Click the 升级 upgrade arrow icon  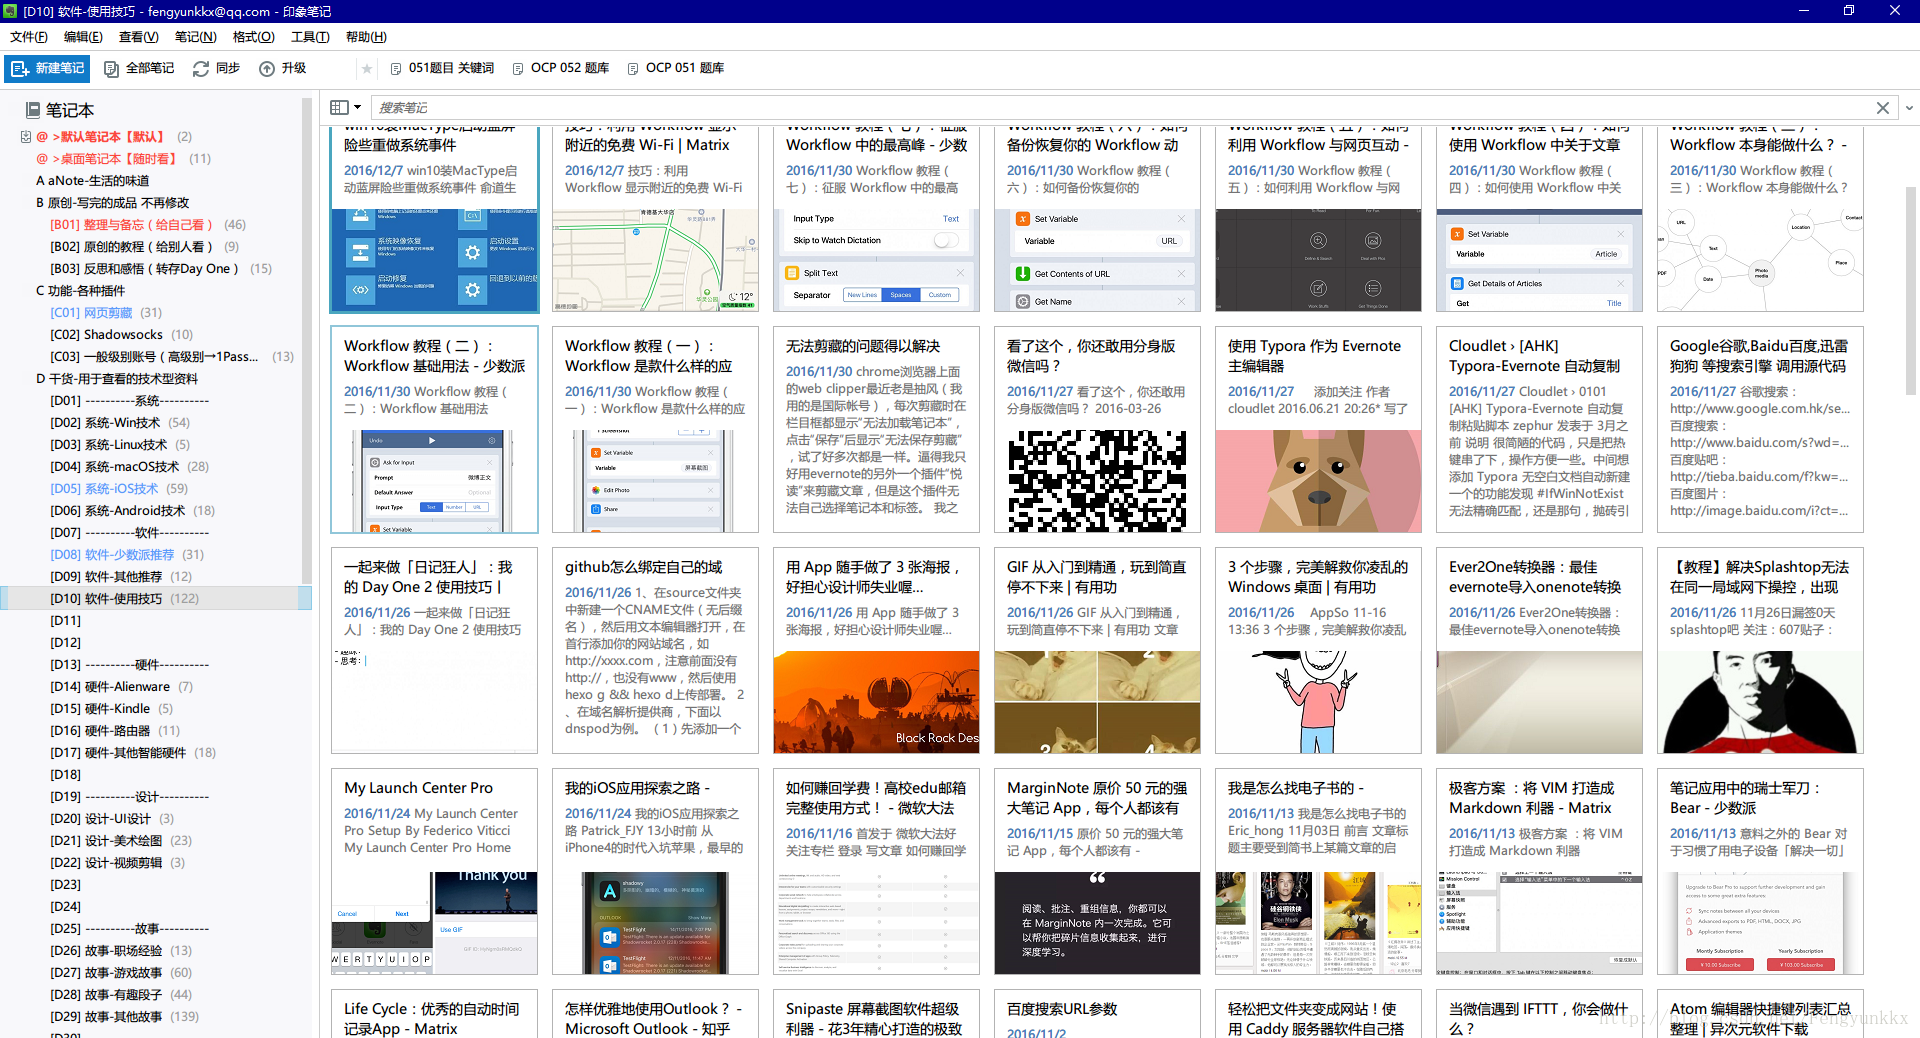coord(267,68)
